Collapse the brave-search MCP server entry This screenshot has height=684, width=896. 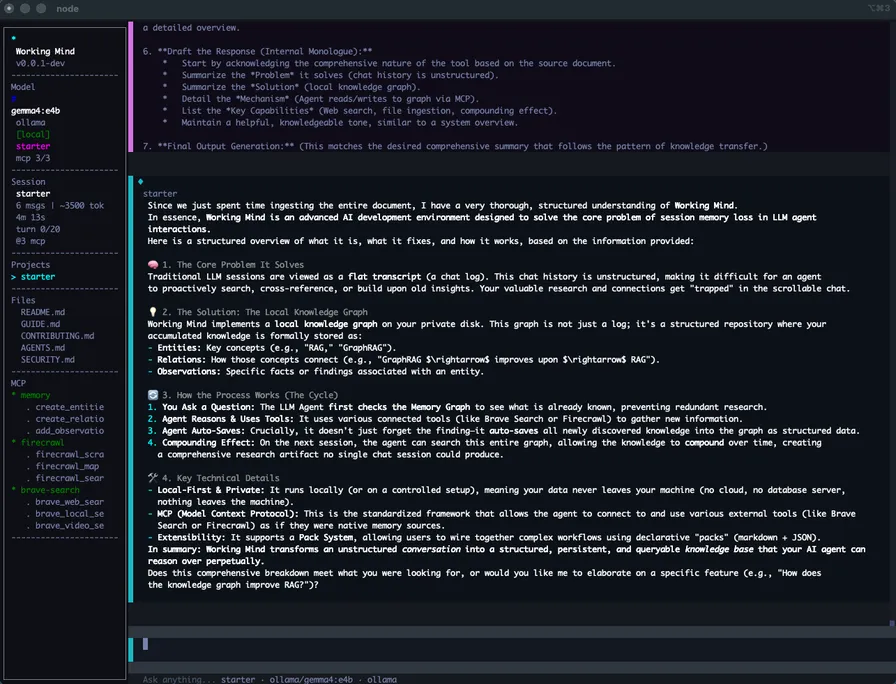click(x=46, y=490)
